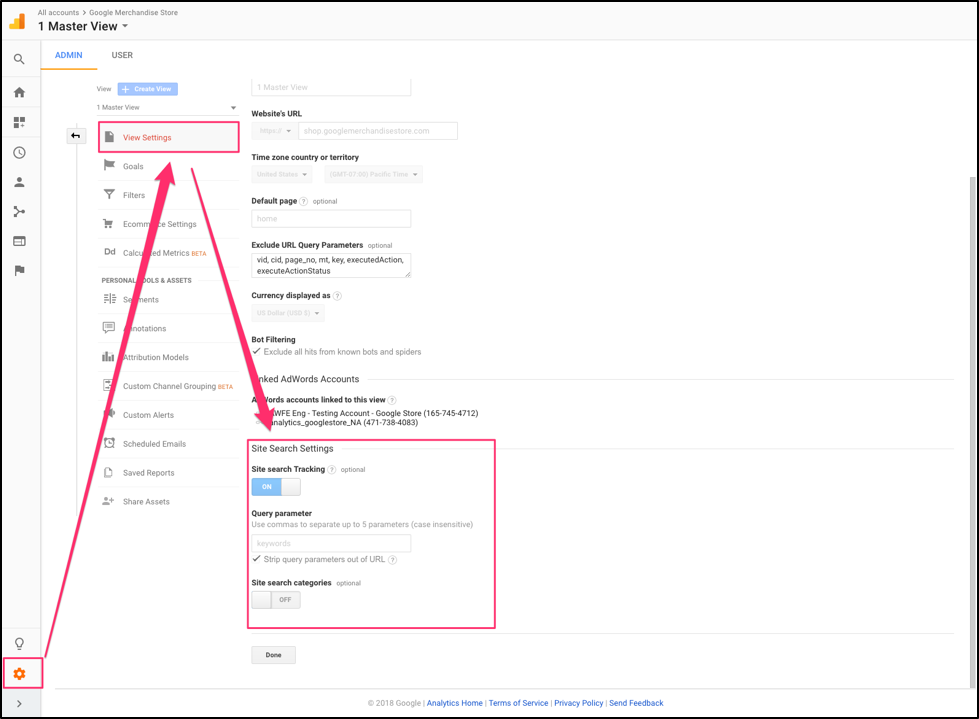
Task: Open Audience person icon
Action: pyautogui.click(x=19, y=182)
